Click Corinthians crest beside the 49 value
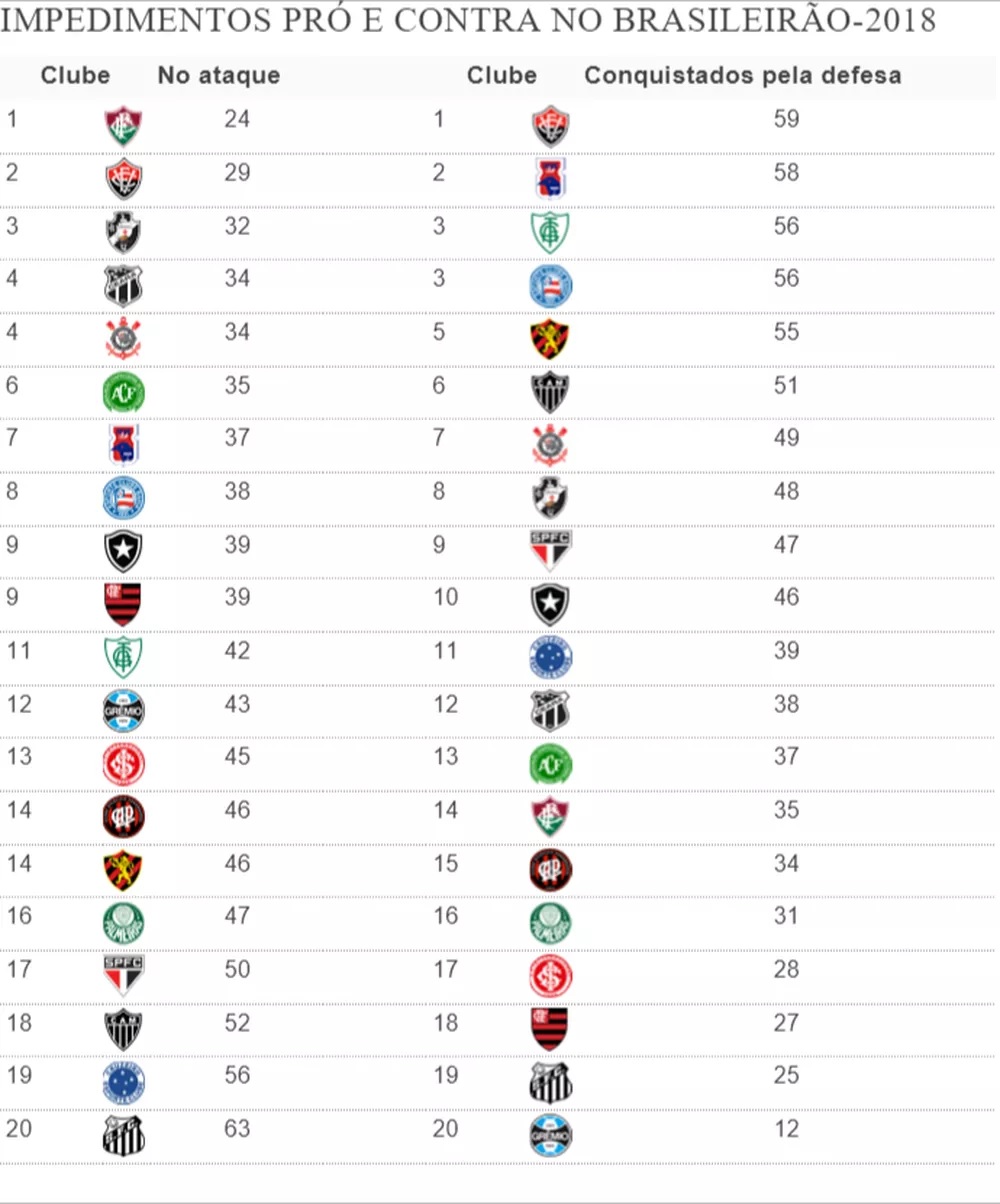 551,445
